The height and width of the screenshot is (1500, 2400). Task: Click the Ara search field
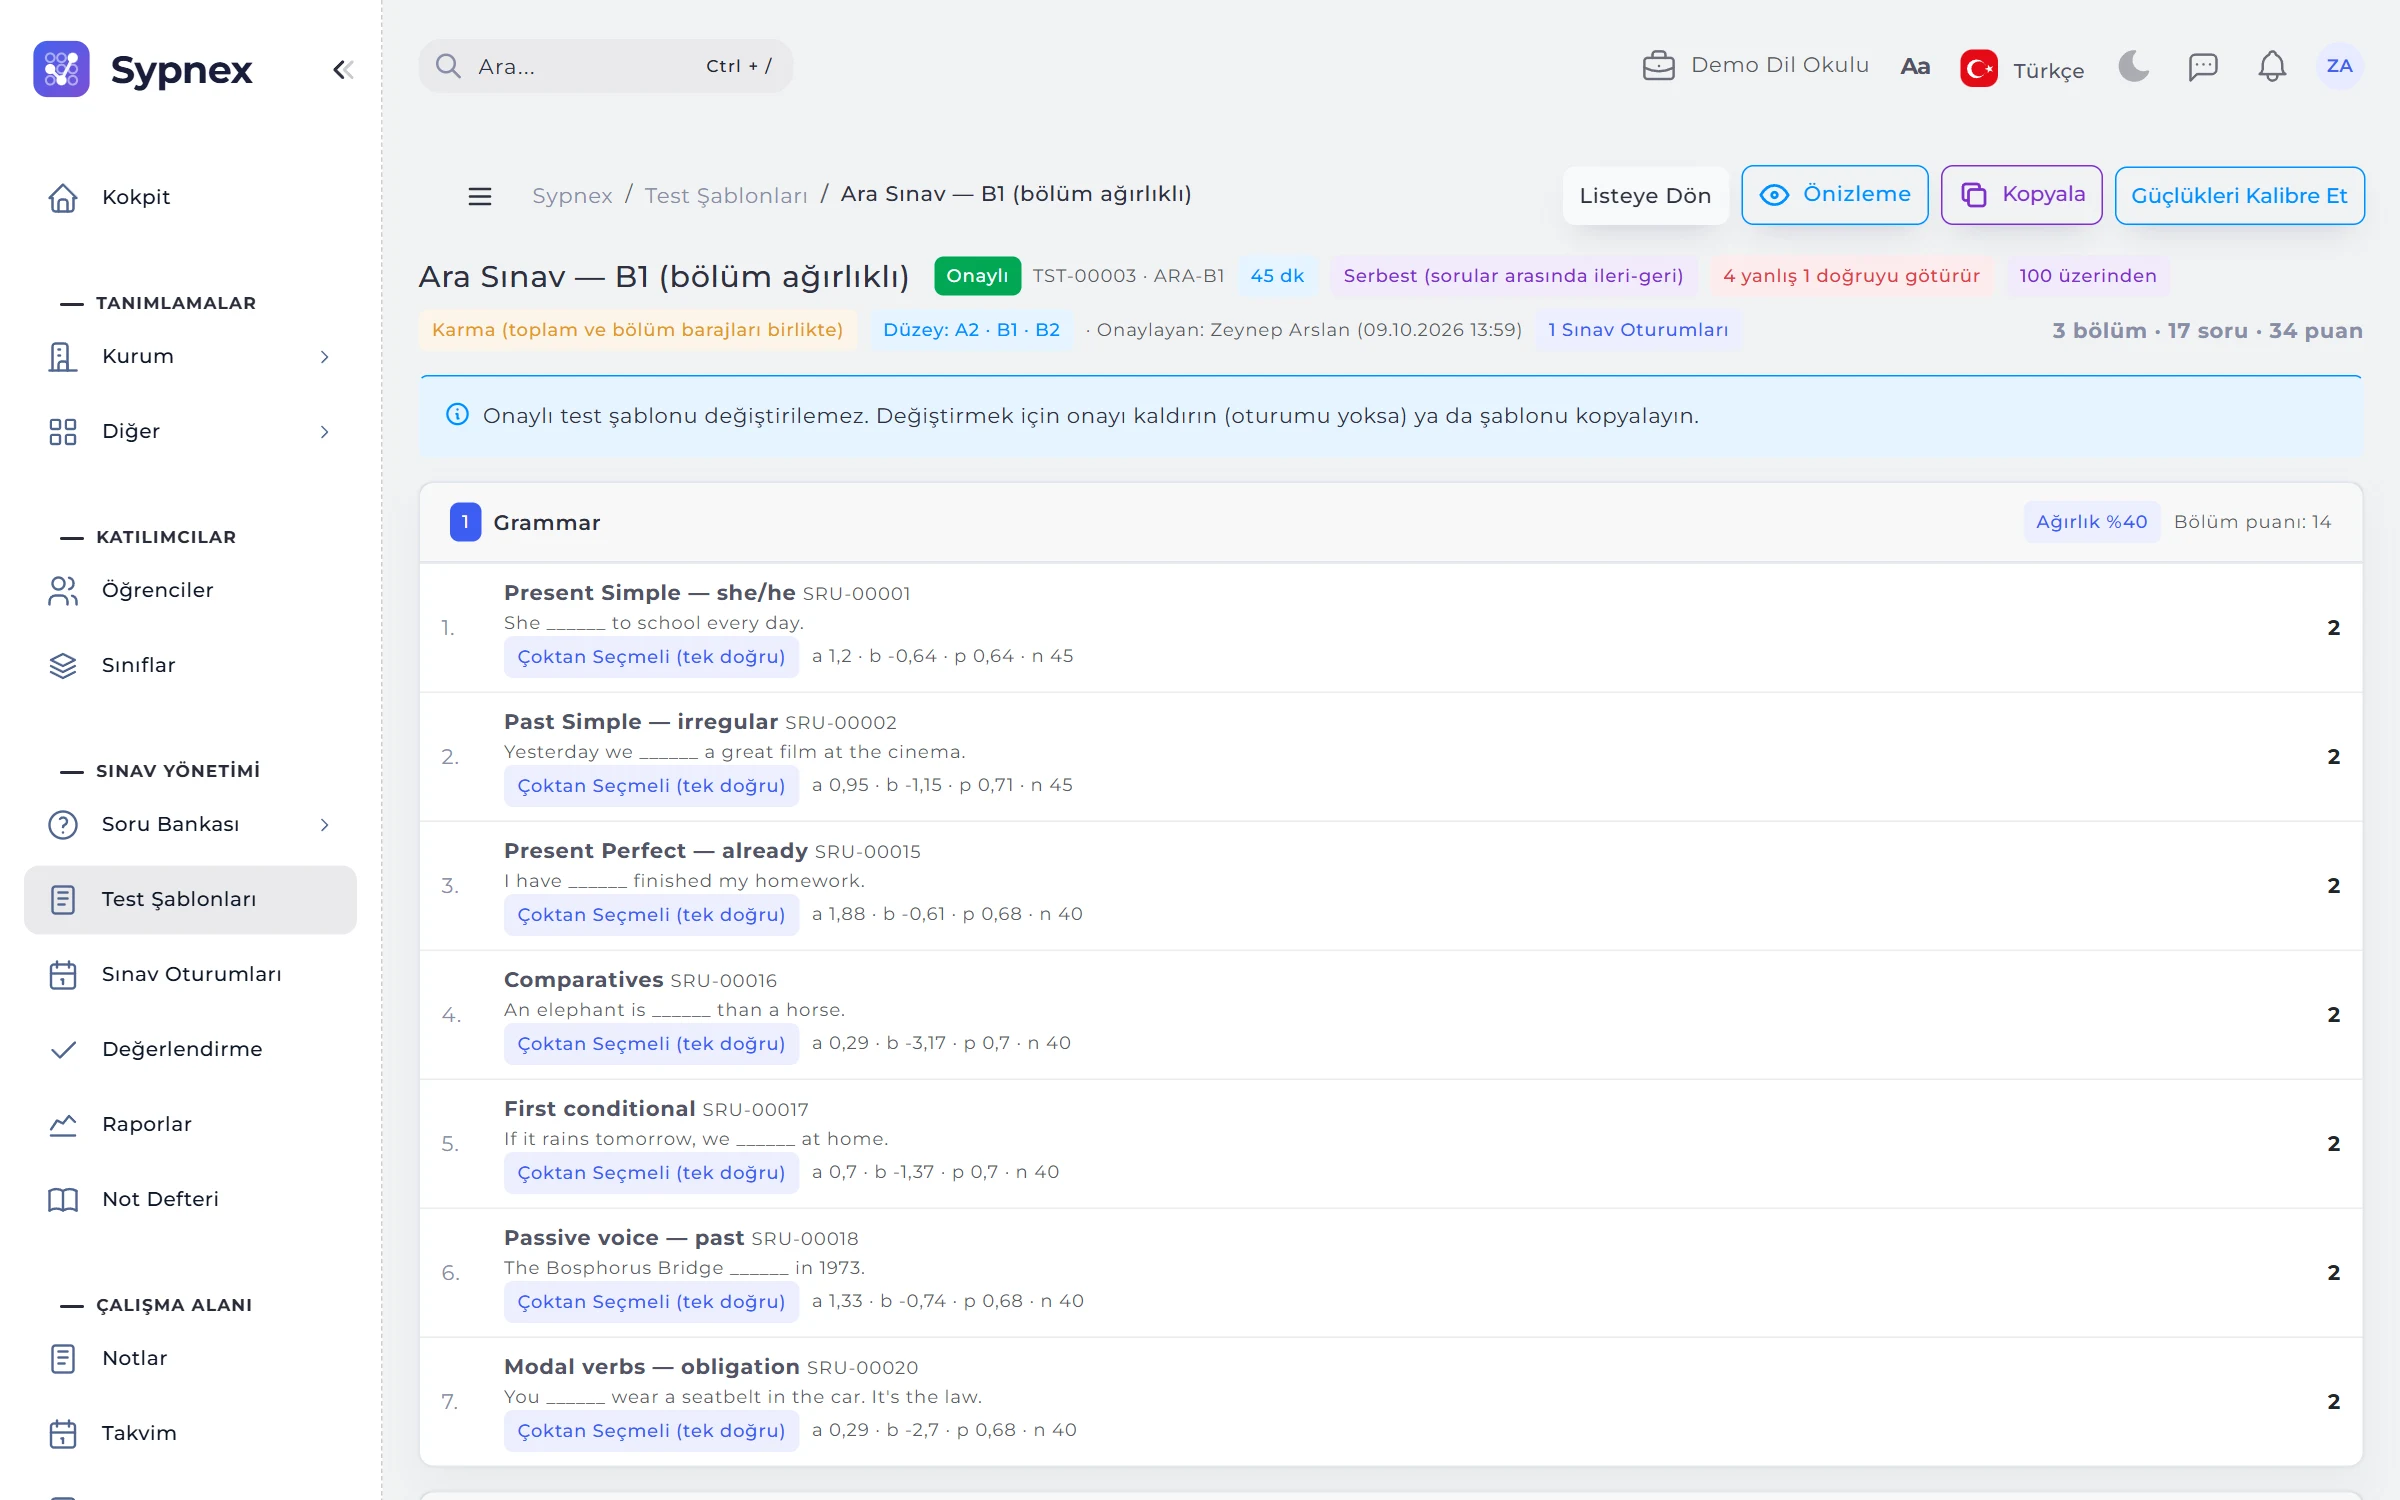[x=605, y=66]
